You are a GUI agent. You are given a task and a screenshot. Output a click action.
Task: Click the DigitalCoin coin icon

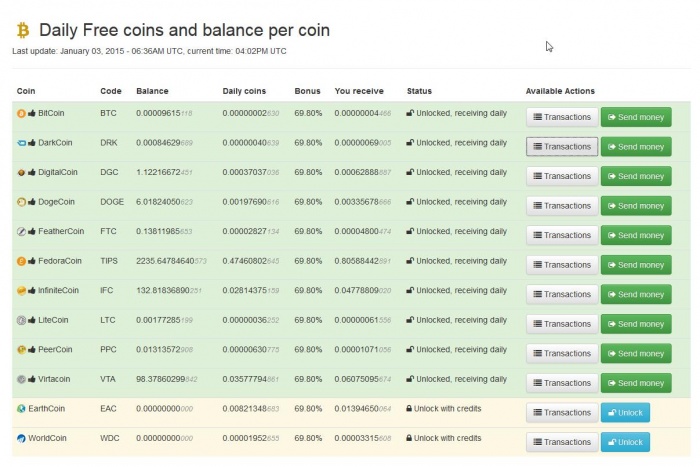pos(21,172)
